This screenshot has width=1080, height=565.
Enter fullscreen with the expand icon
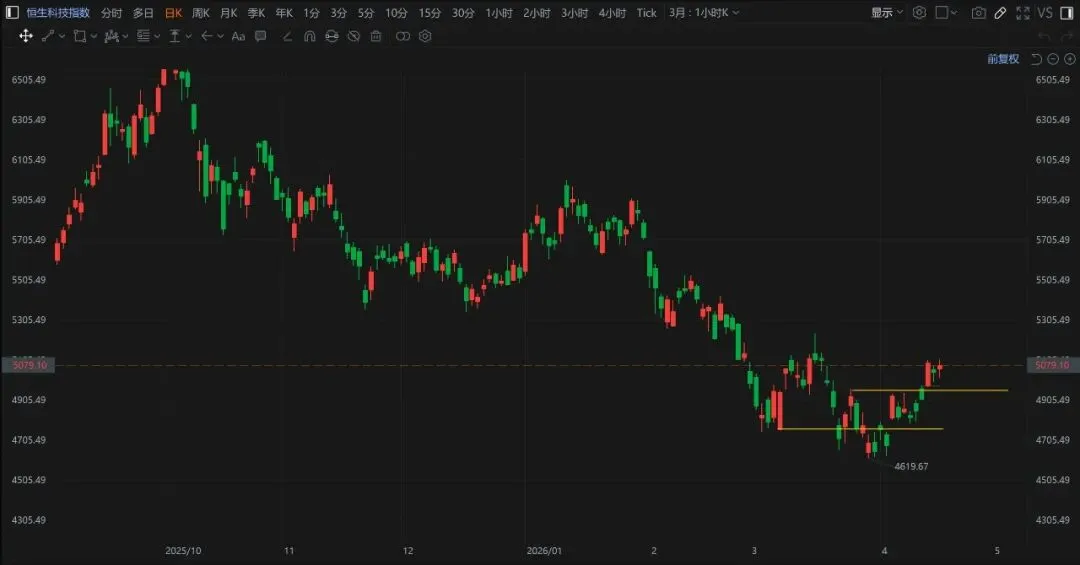click(1023, 12)
